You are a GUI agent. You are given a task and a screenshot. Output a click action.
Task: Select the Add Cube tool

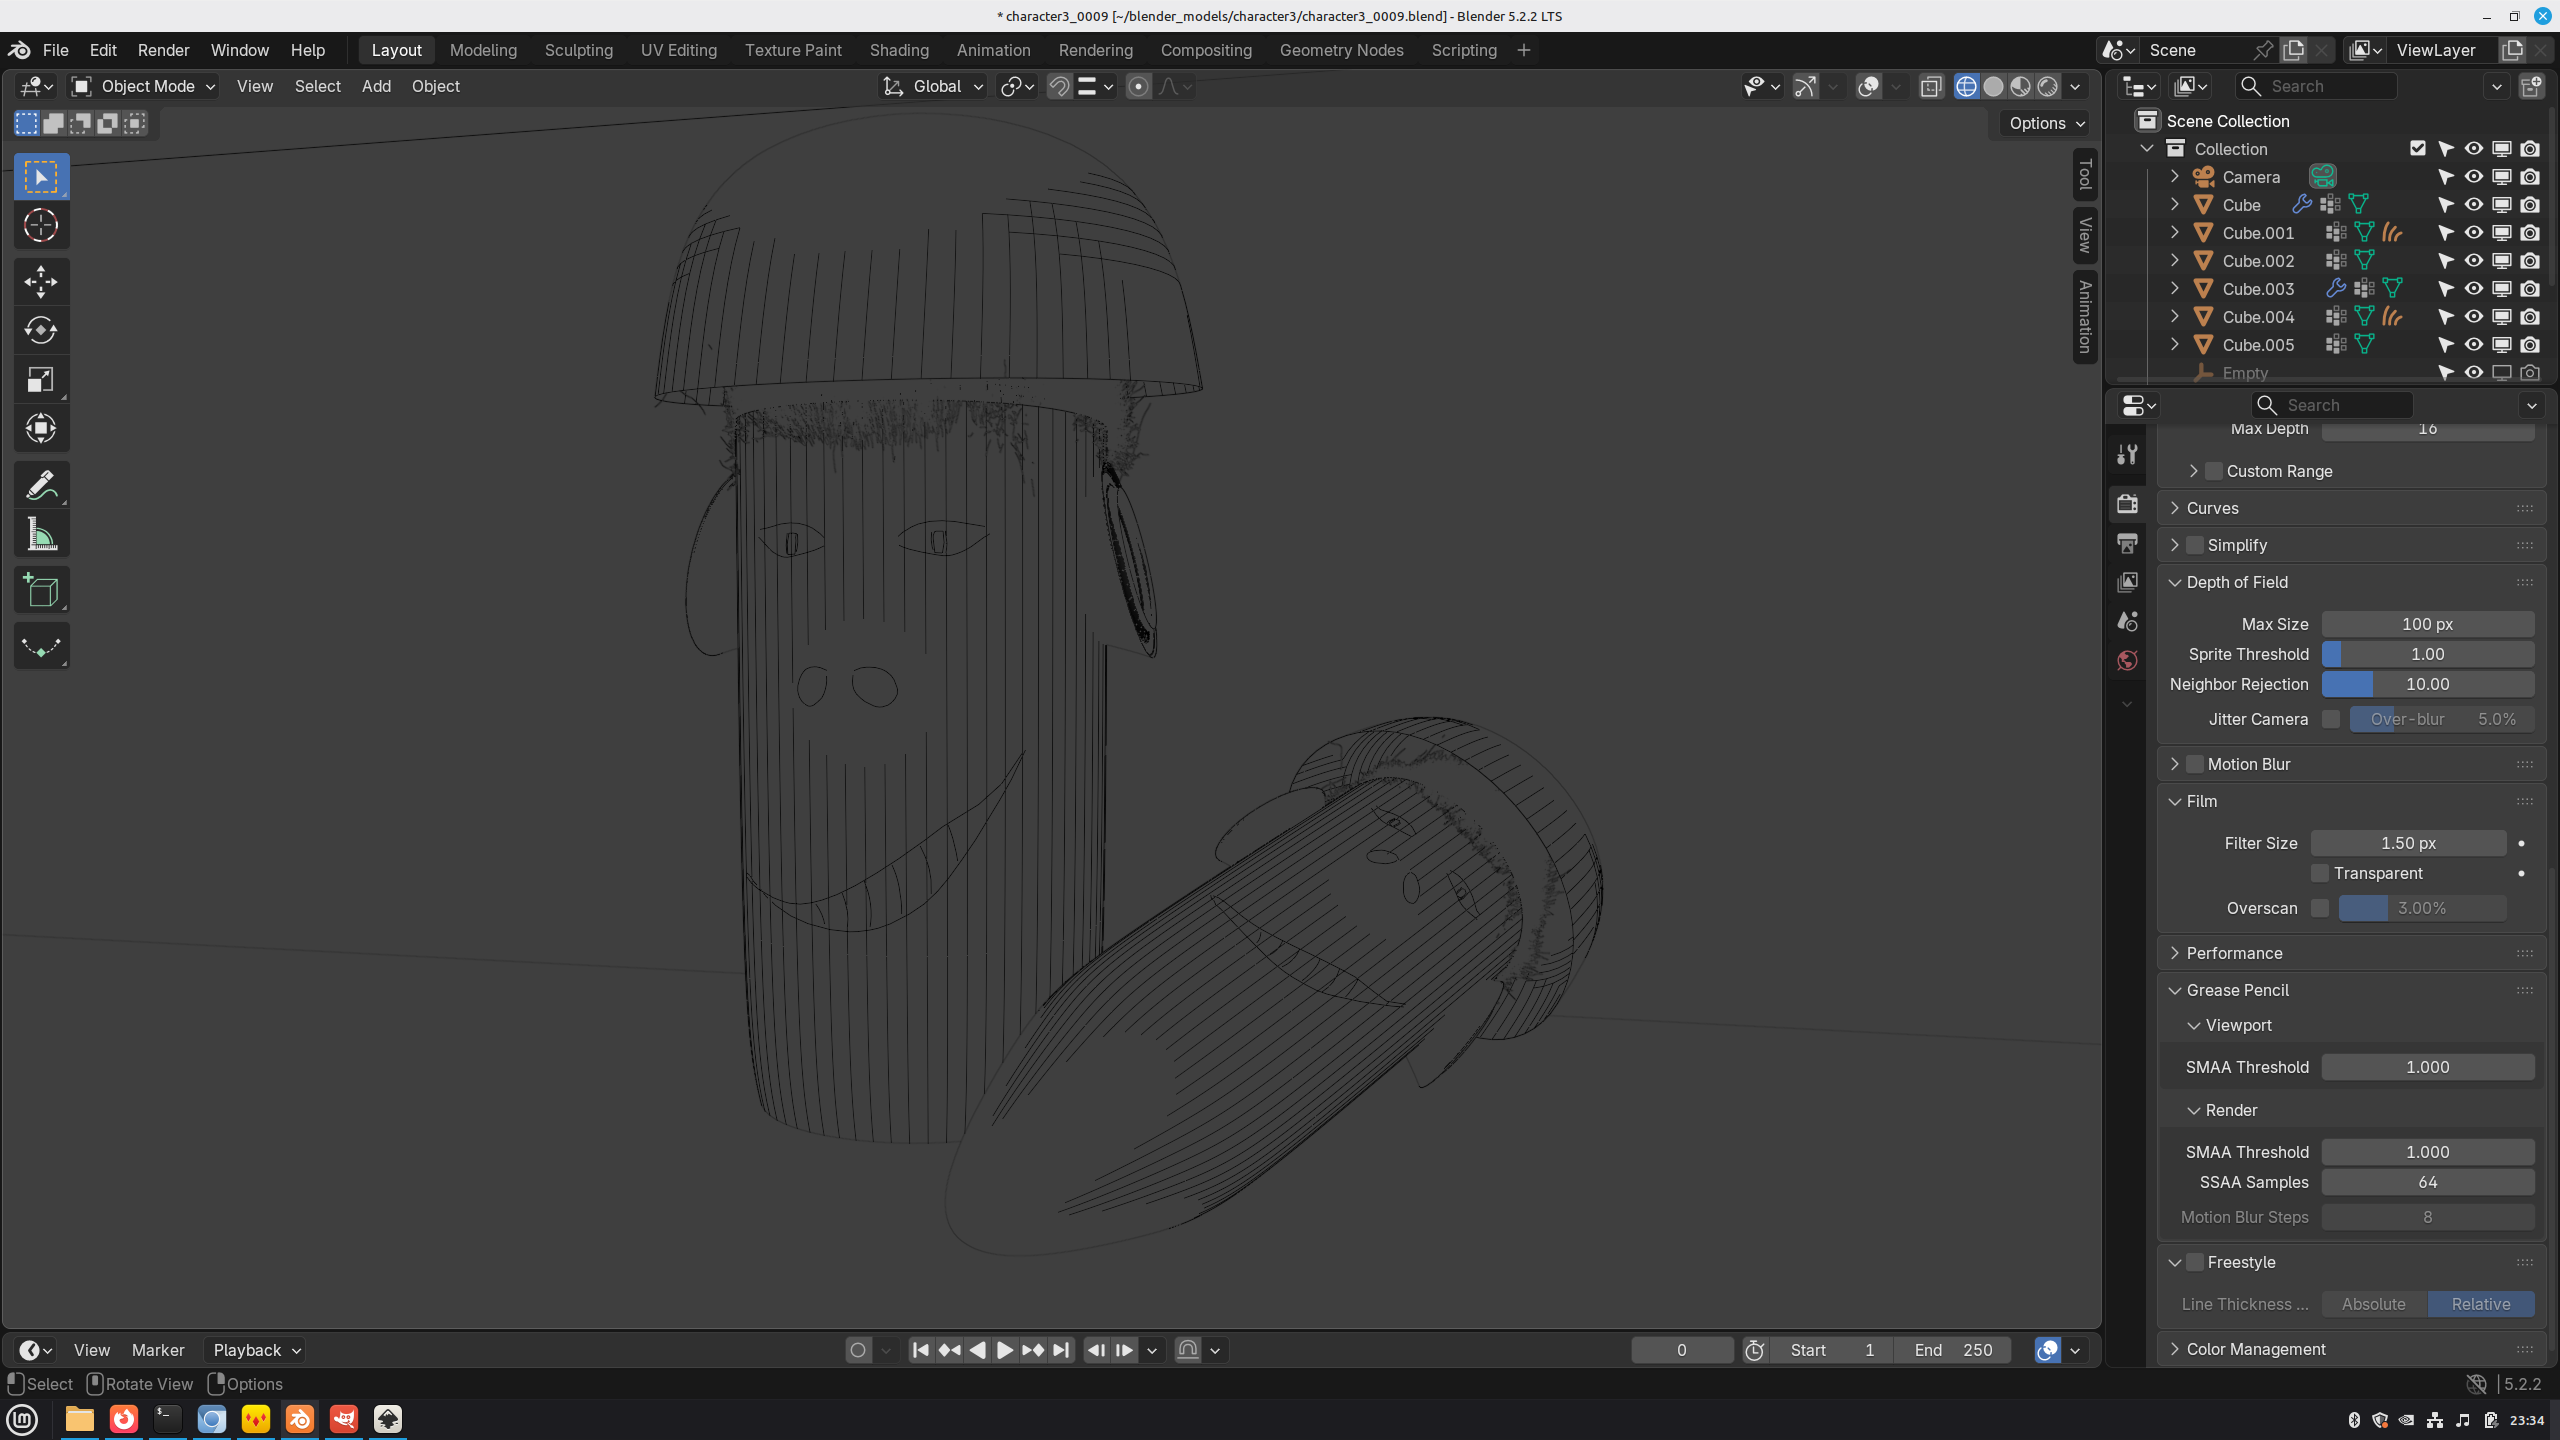(x=41, y=591)
